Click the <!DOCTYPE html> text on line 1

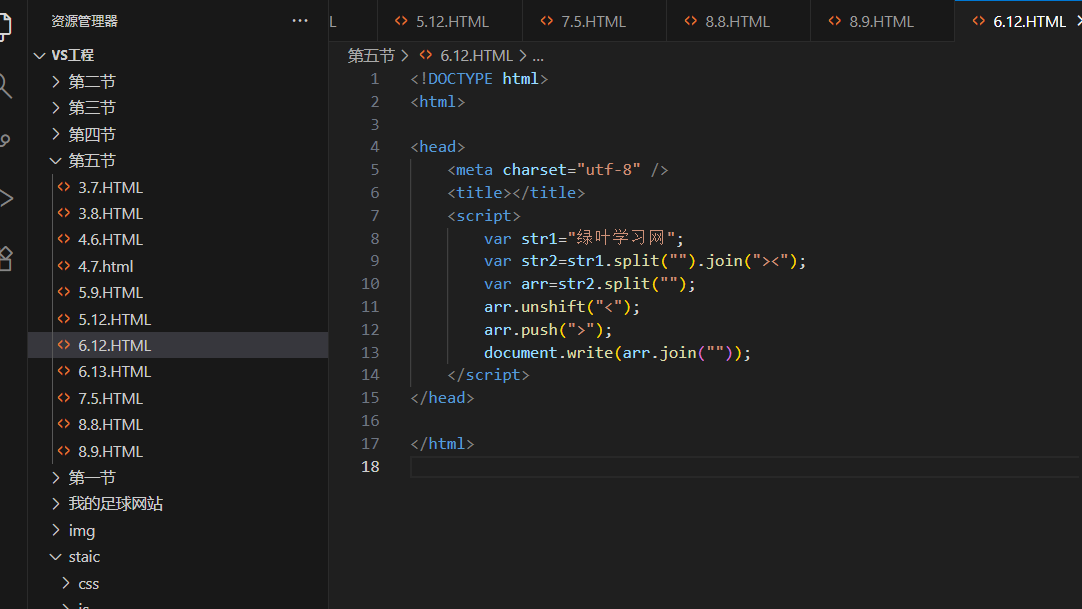coord(479,79)
